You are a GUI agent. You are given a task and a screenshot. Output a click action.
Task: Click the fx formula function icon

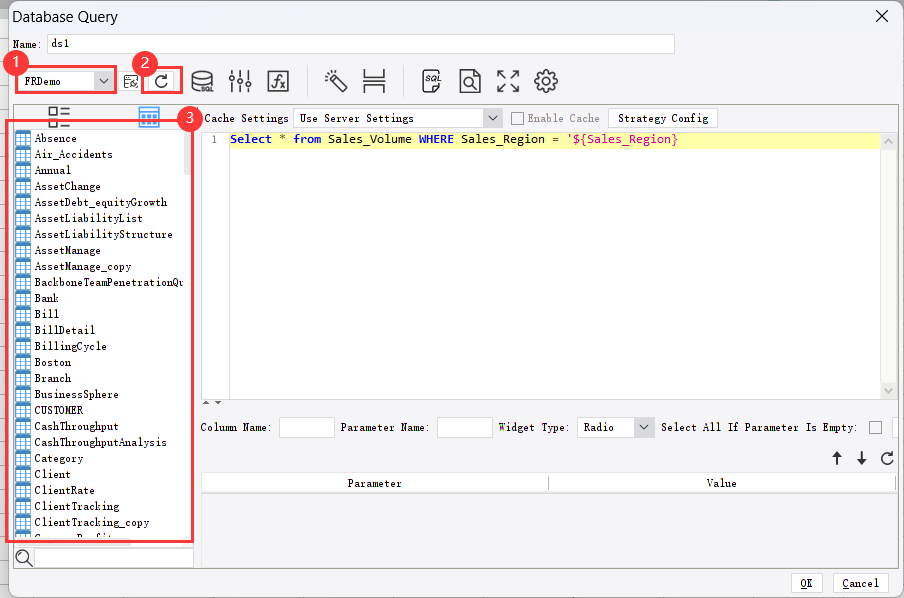point(278,81)
